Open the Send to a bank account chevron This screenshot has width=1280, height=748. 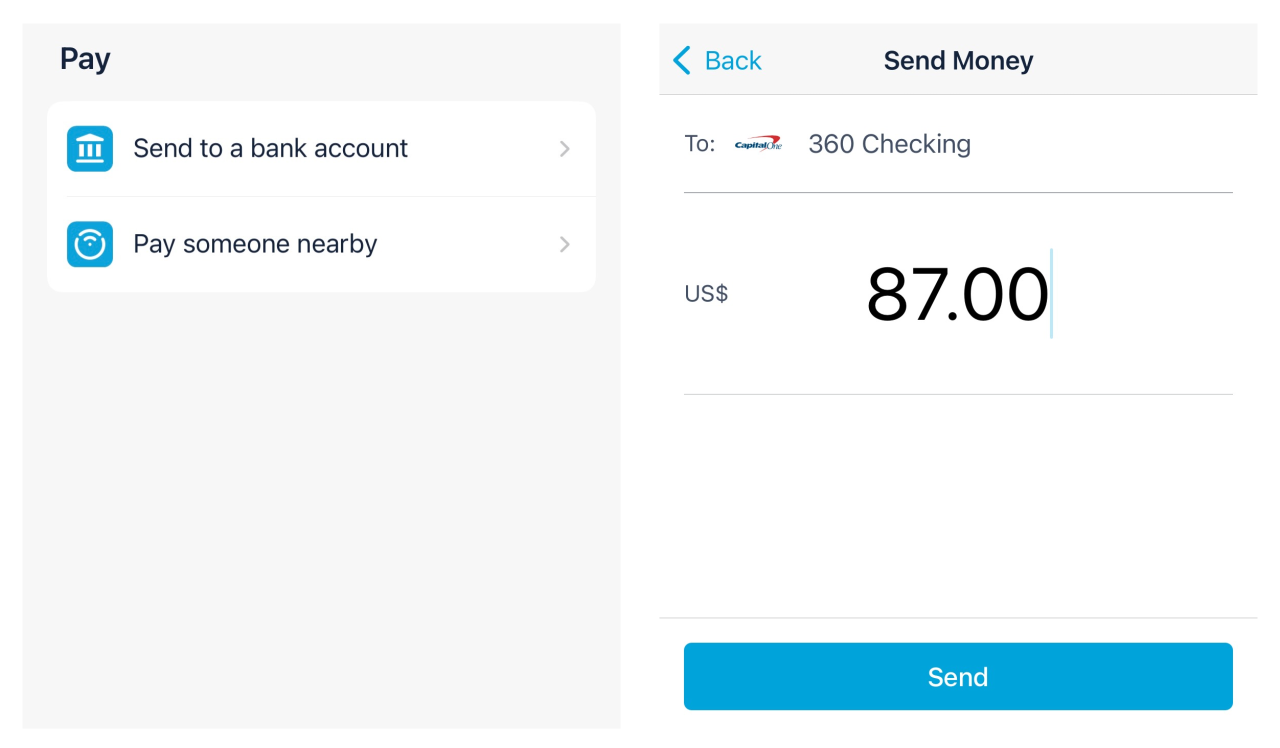tap(565, 149)
